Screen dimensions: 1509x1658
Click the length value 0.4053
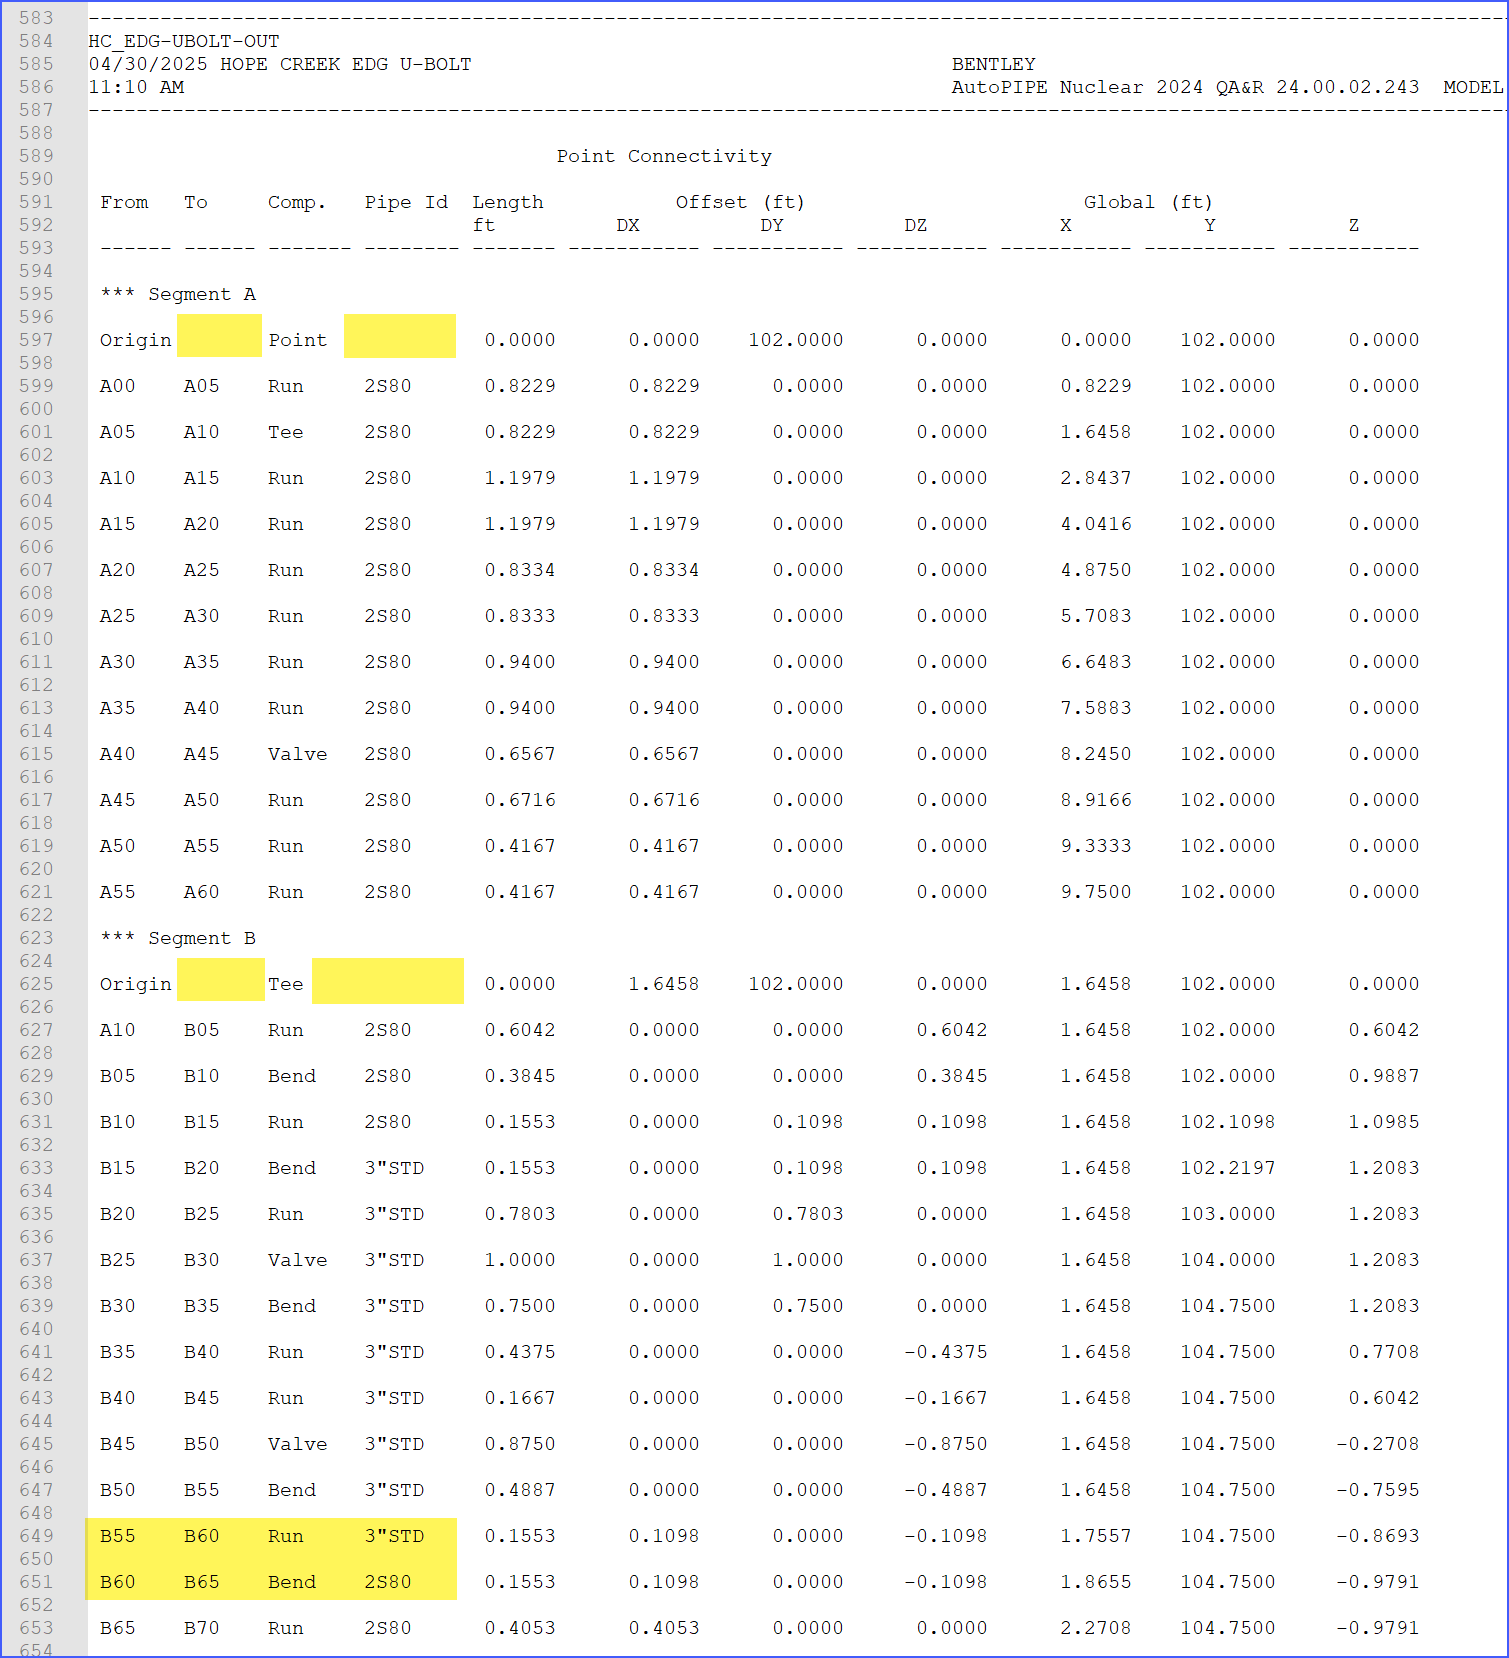pyautogui.click(x=520, y=1628)
